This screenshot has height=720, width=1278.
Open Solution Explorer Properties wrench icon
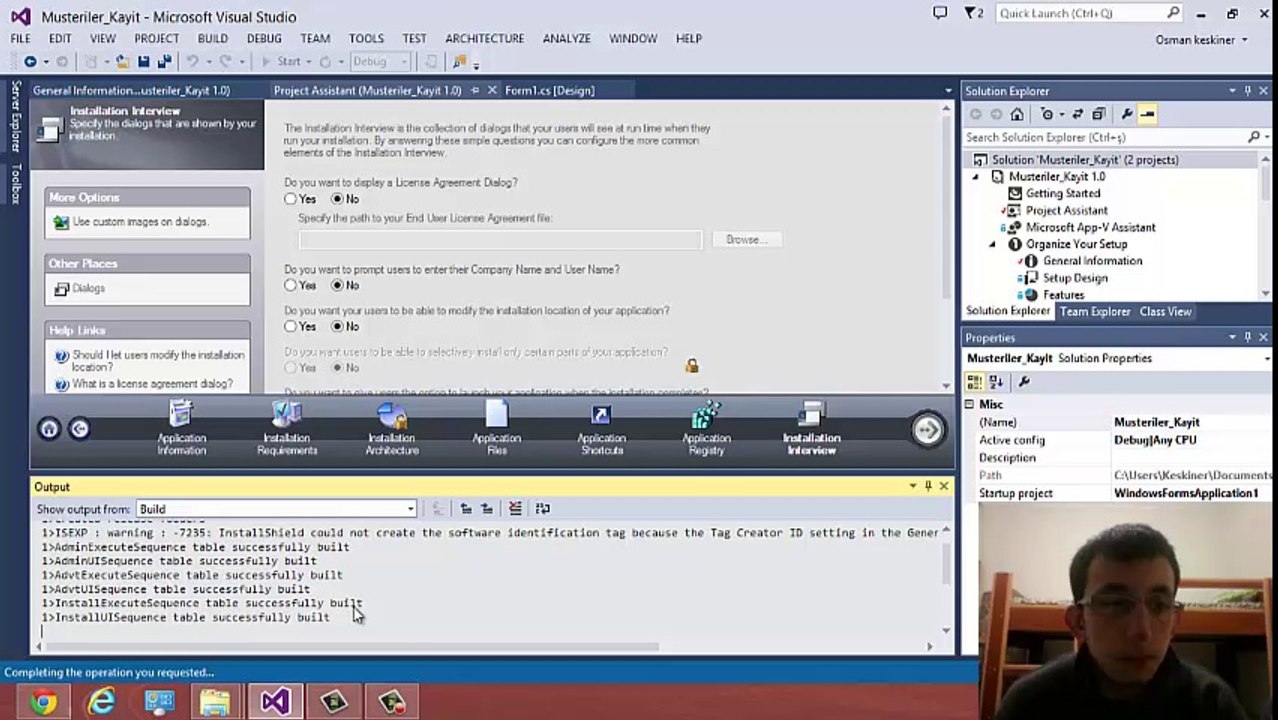pos(1126,114)
